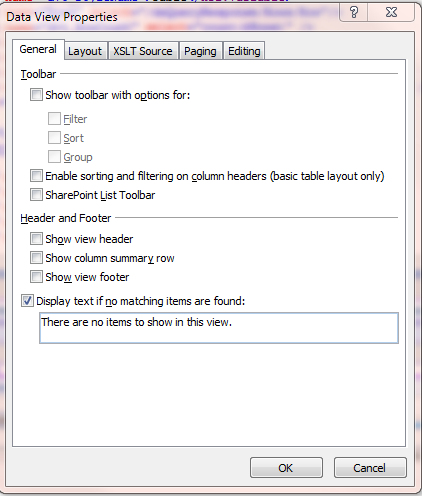Go to the Paging tab

tap(200, 51)
